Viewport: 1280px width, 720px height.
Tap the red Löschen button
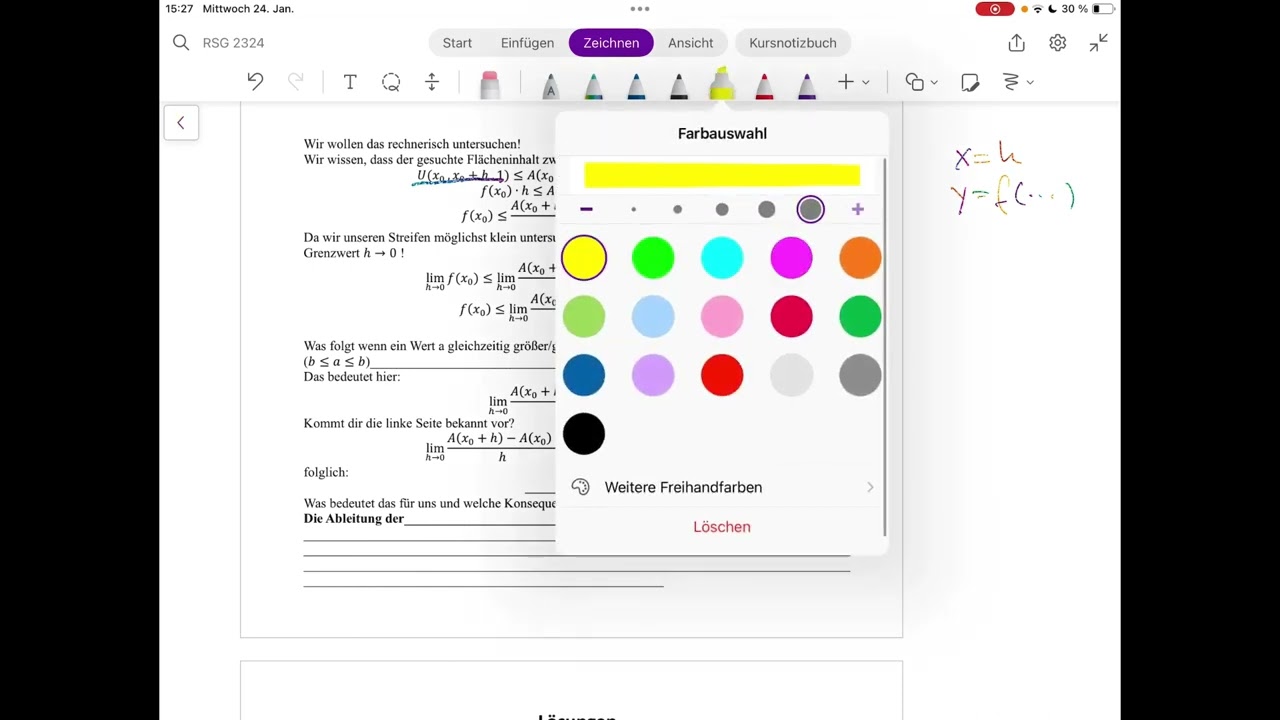722,527
